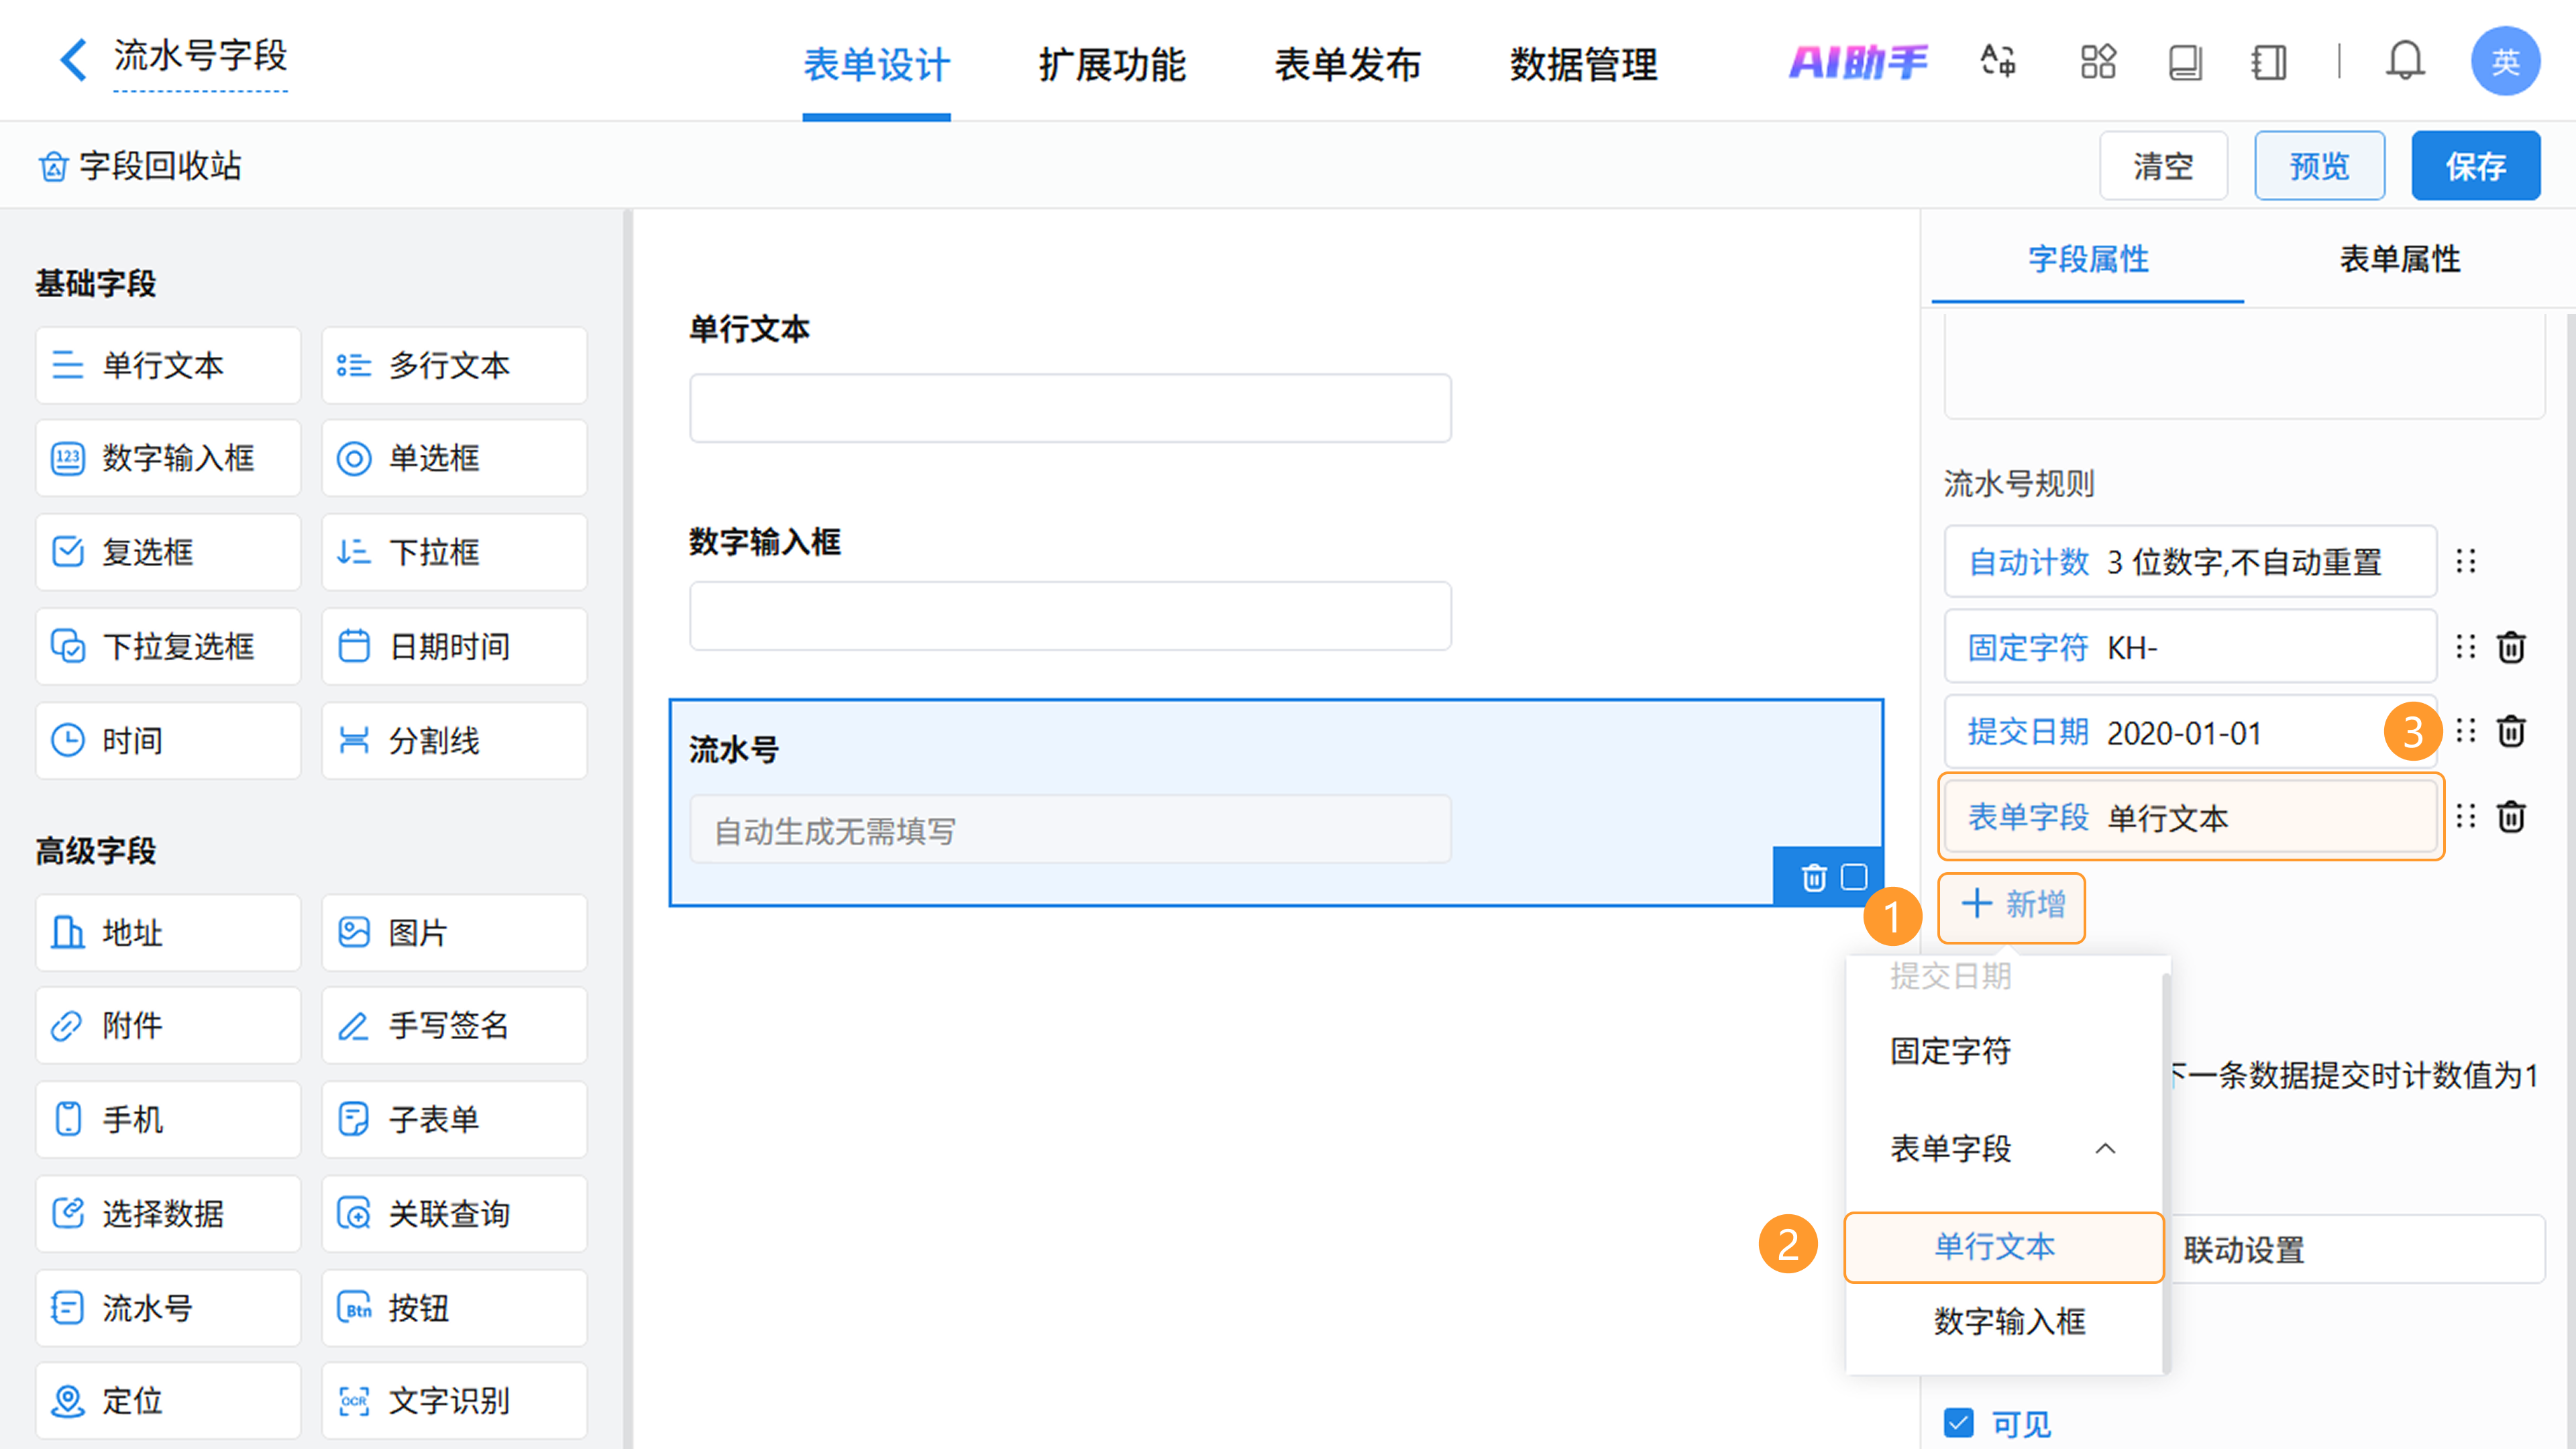Collapse the 表单字段 submenu
The height and width of the screenshot is (1449, 2576).
pos(2104,1149)
